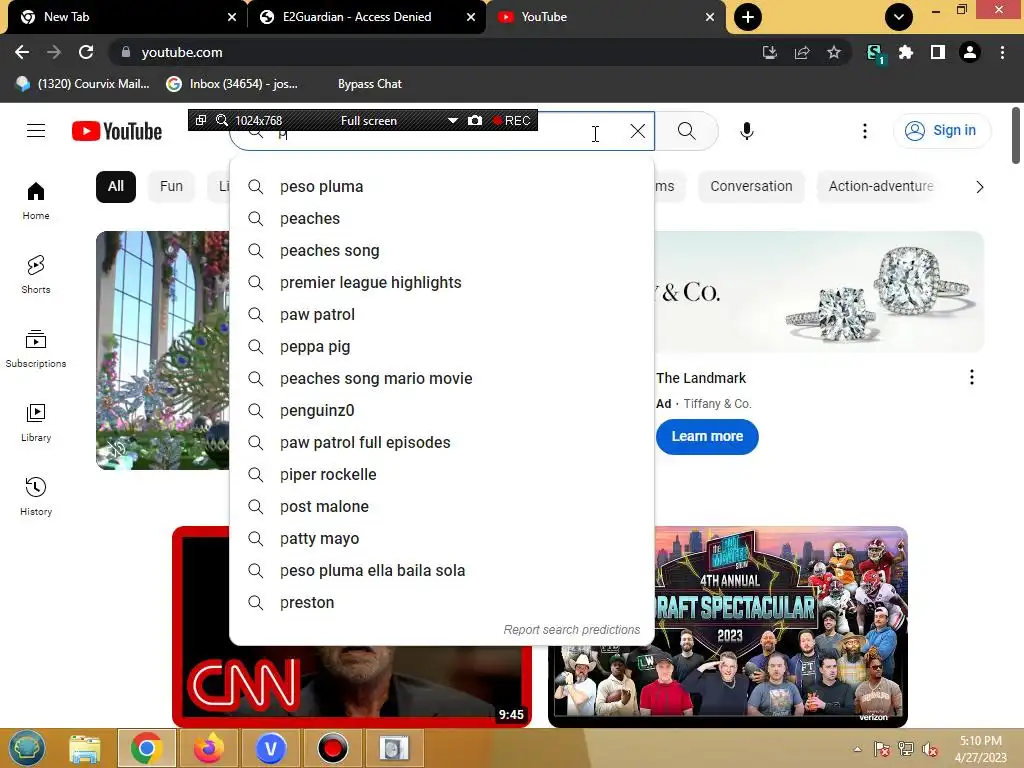Viewport: 1024px width, 768px height.
Task: Choose 'peso pluma ella baila sola' suggestion
Action: (442, 571)
